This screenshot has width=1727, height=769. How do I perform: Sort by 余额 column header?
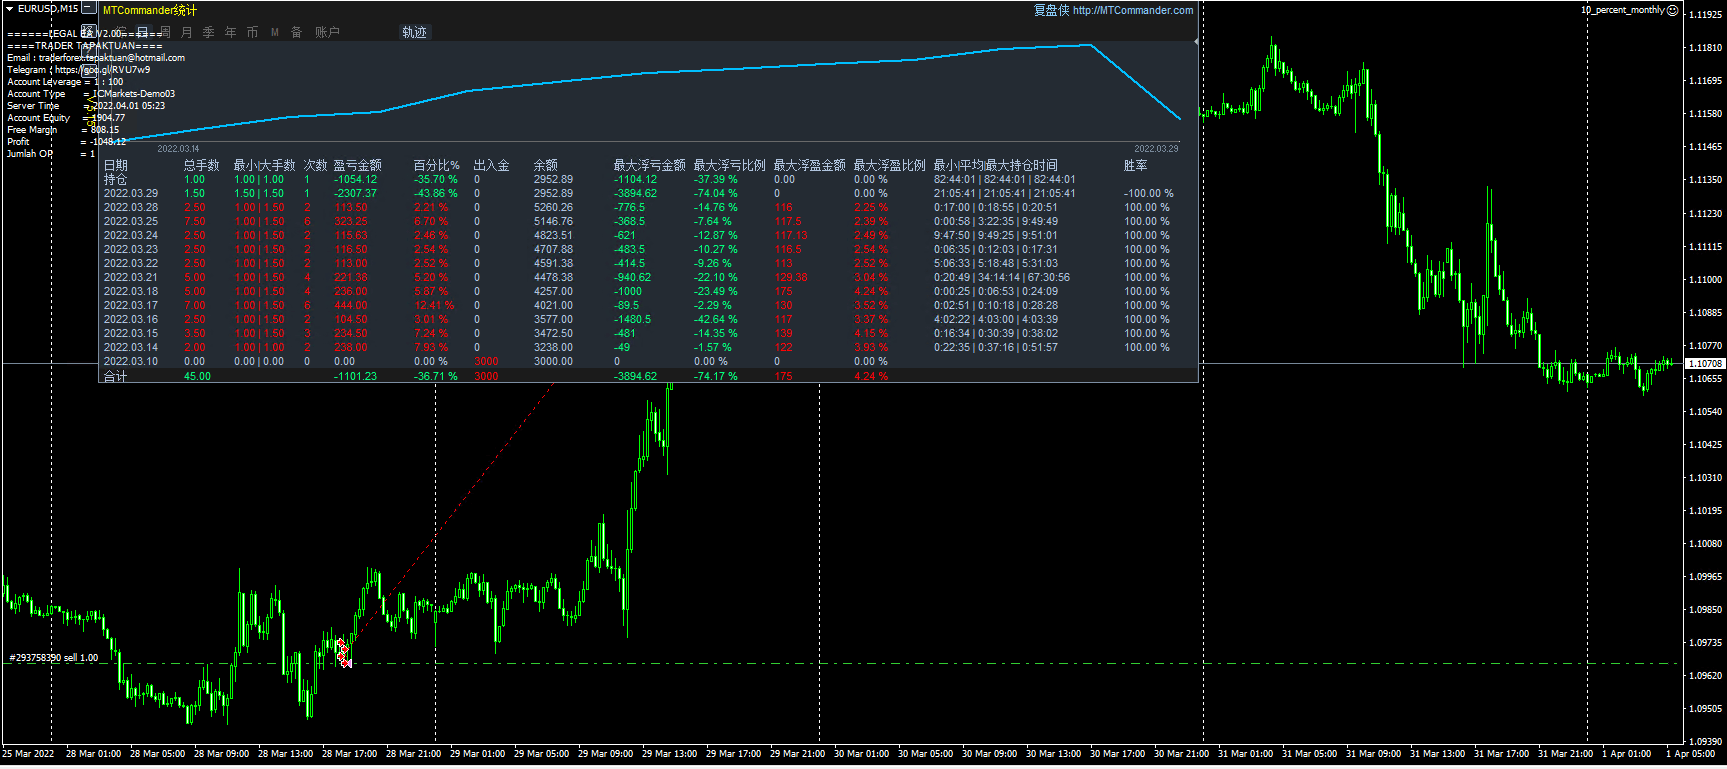tap(546, 165)
